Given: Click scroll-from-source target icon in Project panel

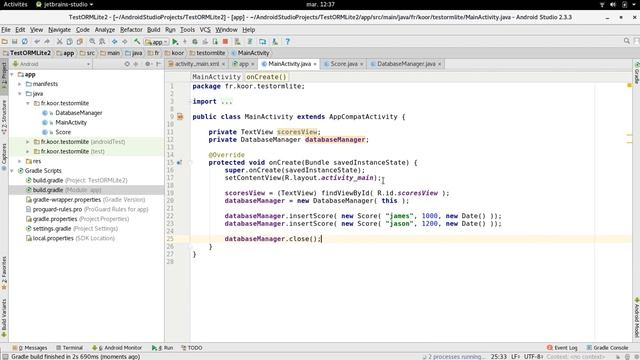Looking at the screenshot, I should click(x=127, y=64).
